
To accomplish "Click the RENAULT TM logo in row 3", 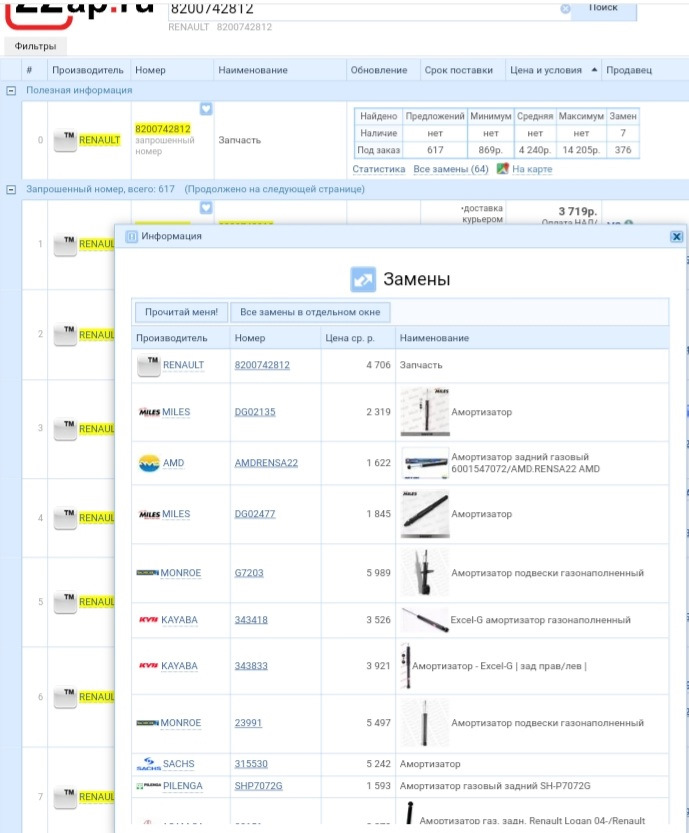I will [65, 429].
